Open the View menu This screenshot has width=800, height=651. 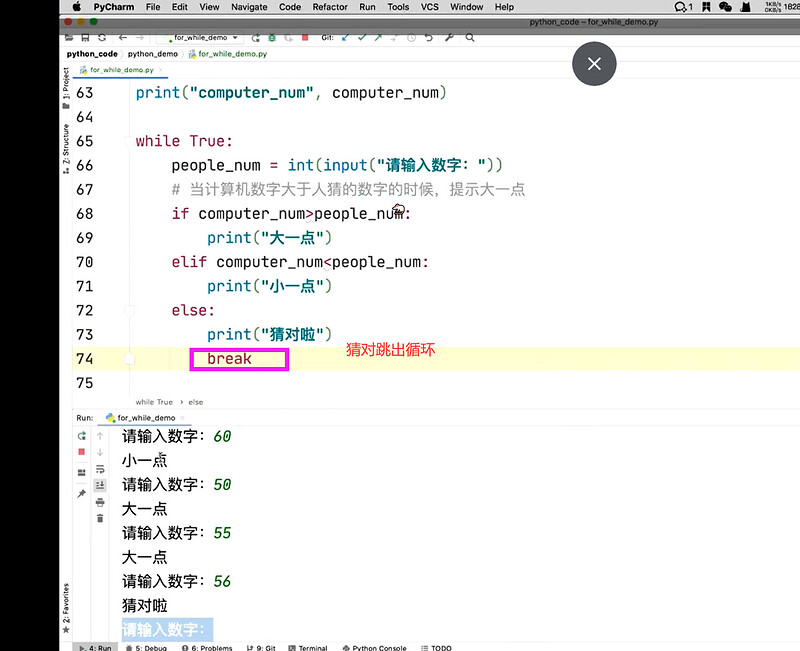click(209, 7)
